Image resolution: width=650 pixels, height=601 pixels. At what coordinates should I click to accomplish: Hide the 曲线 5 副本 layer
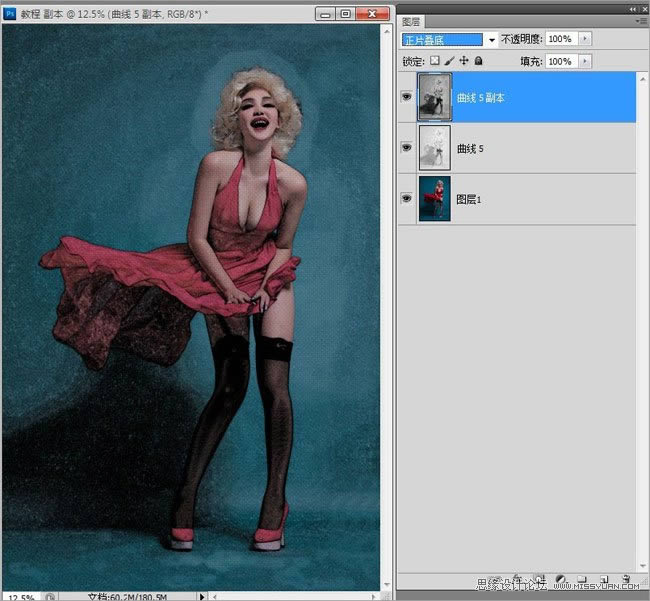click(407, 97)
